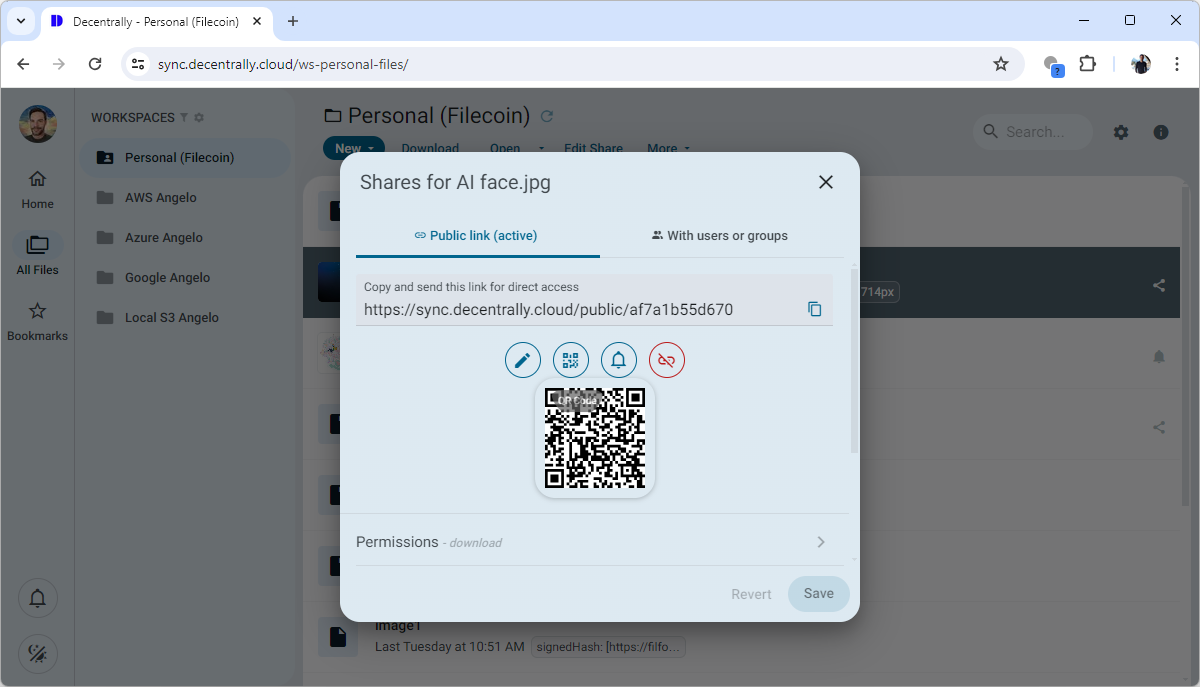Open Bookmarks from the sidebar
Image resolution: width=1200 pixels, height=687 pixels.
pos(38,321)
